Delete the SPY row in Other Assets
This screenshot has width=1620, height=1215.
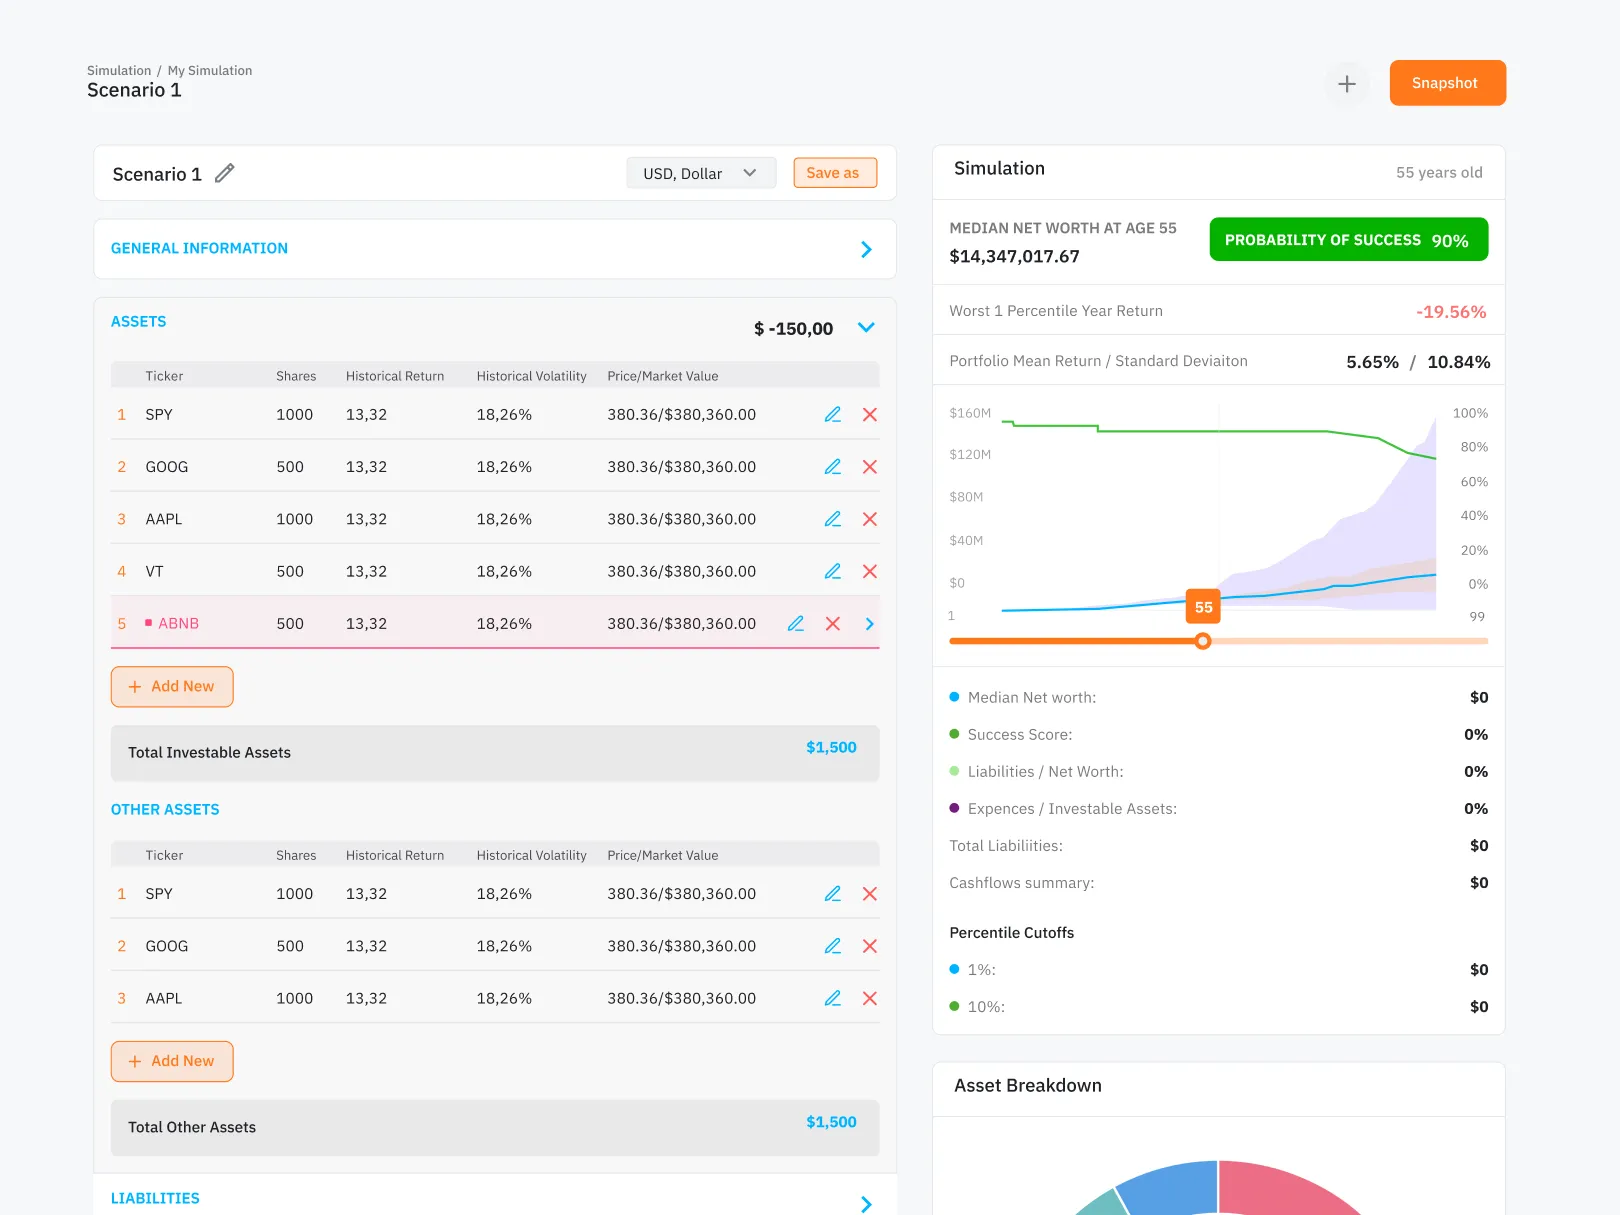pos(869,893)
